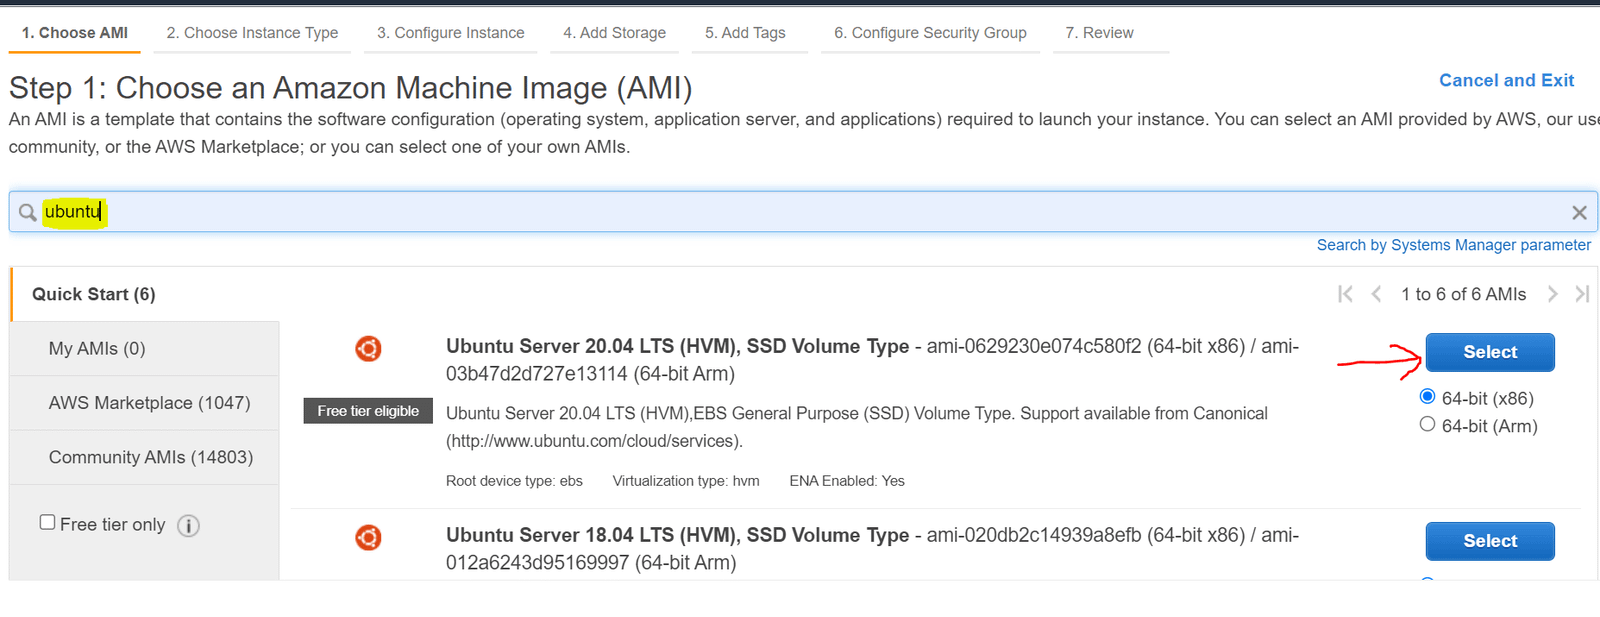Click the Ubuntu Server 18.04 LTS title

pyautogui.click(x=678, y=535)
